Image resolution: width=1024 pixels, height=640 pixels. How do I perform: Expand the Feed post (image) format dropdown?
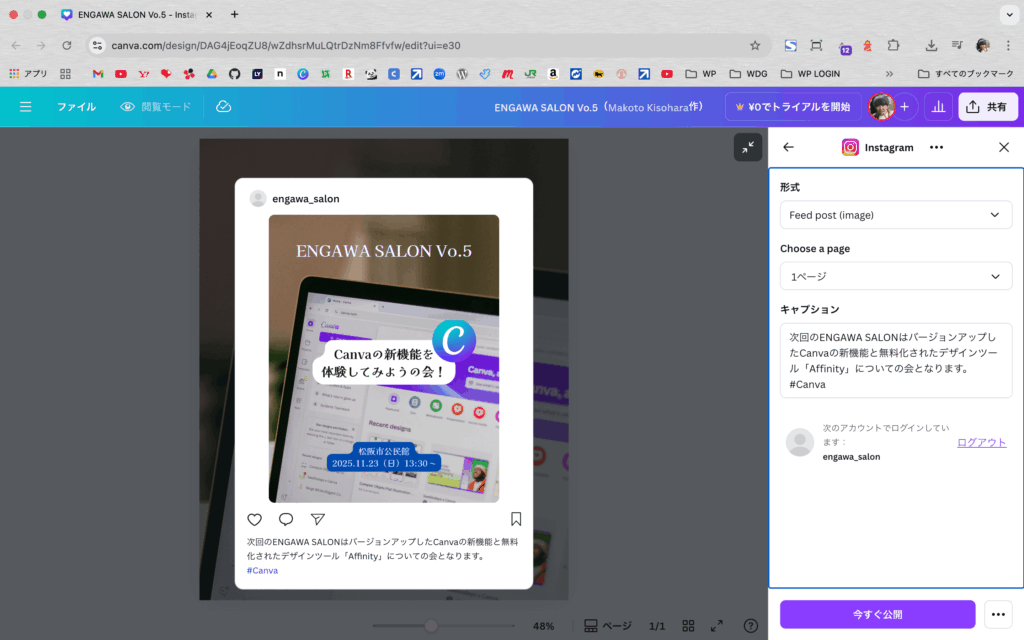coord(896,215)
